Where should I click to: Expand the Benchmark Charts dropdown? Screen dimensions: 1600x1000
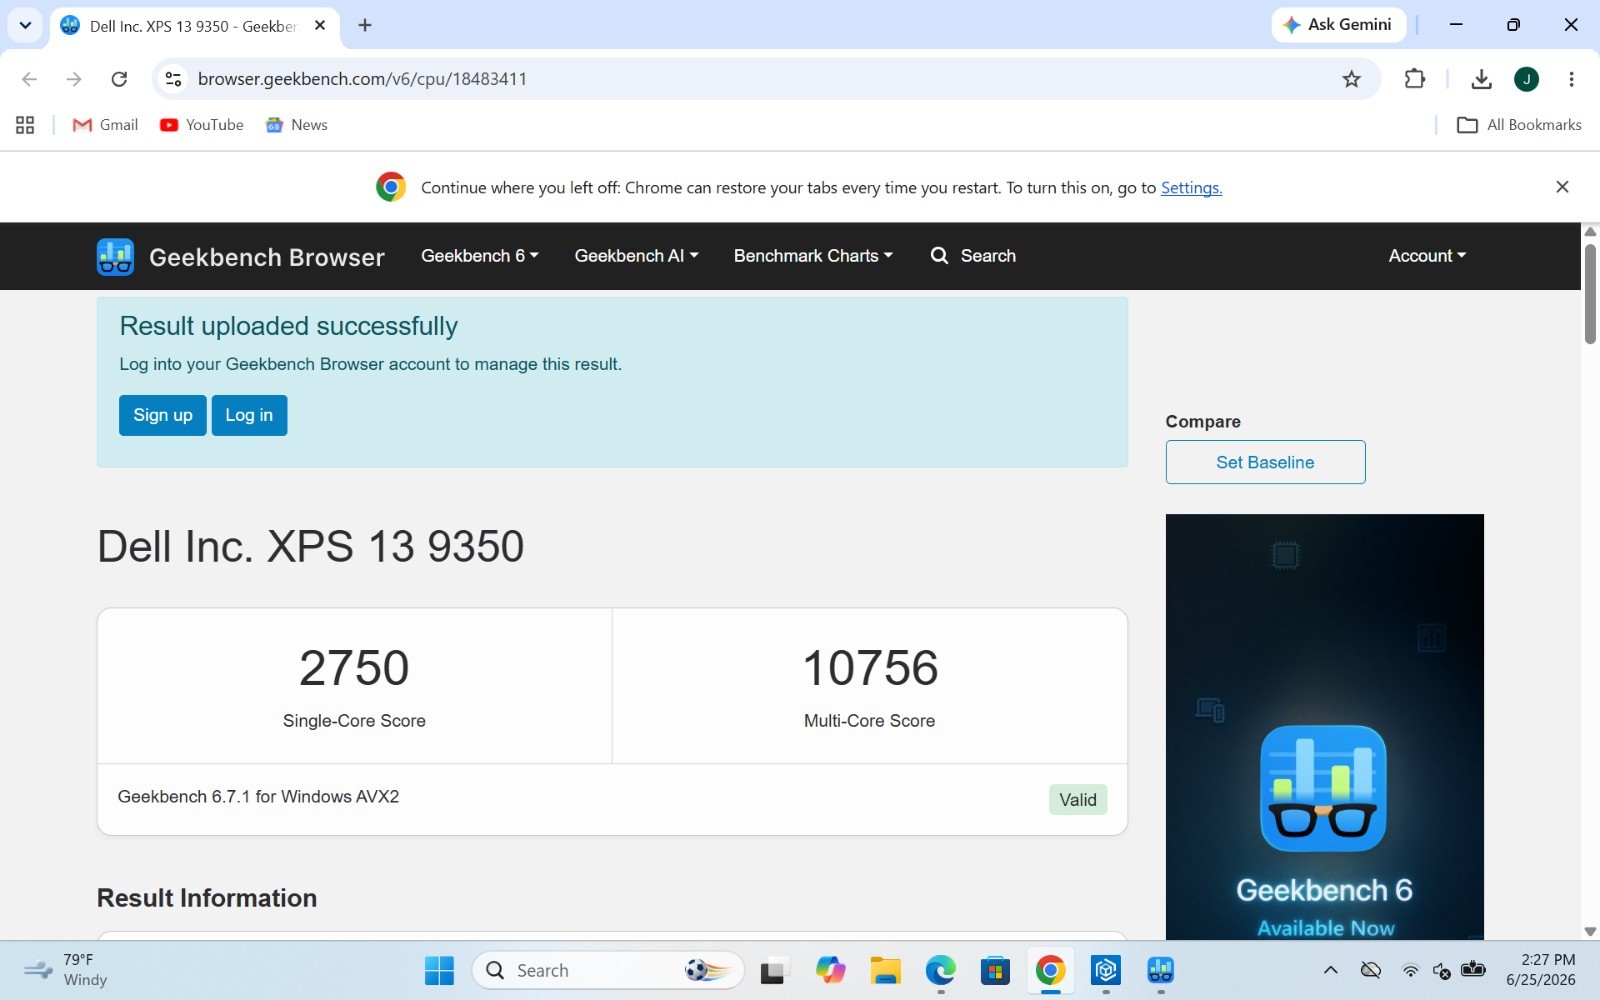point(813,256)
